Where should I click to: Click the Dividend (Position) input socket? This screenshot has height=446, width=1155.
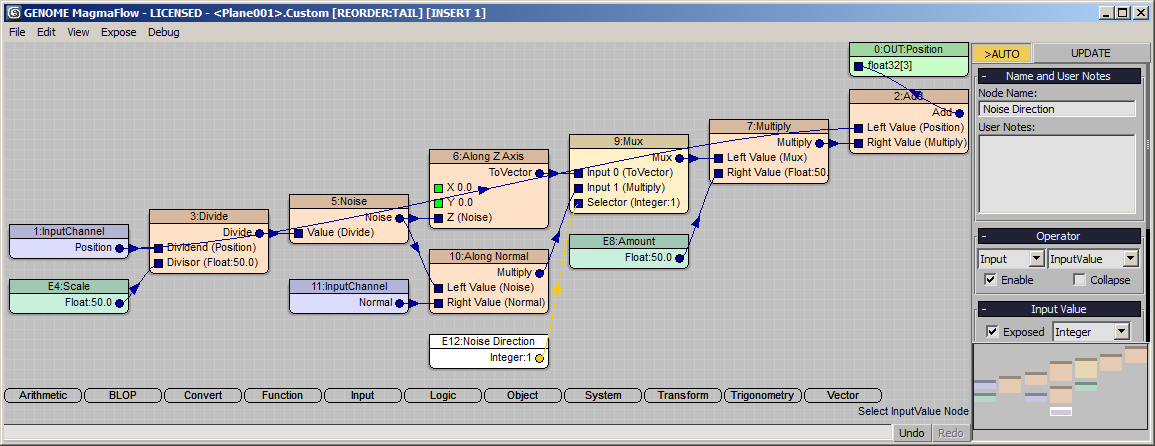(x=158, y=248)
